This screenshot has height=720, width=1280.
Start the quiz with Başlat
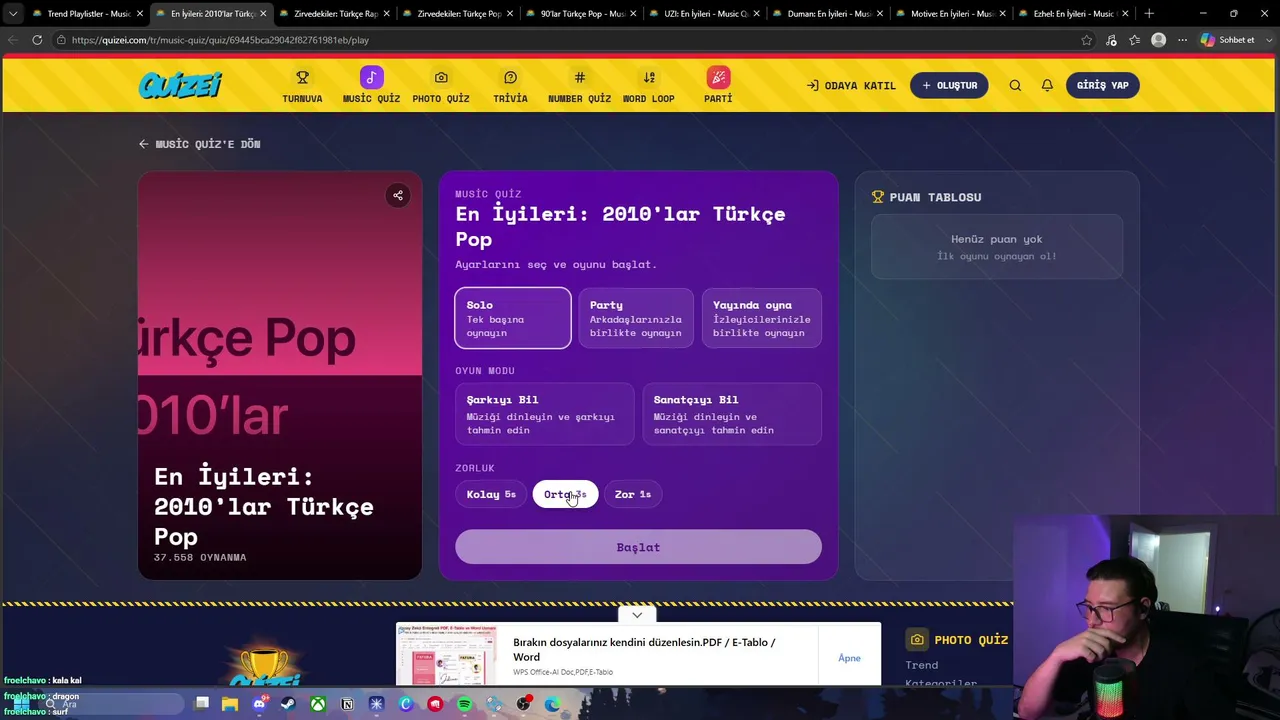tap(638, 547)
